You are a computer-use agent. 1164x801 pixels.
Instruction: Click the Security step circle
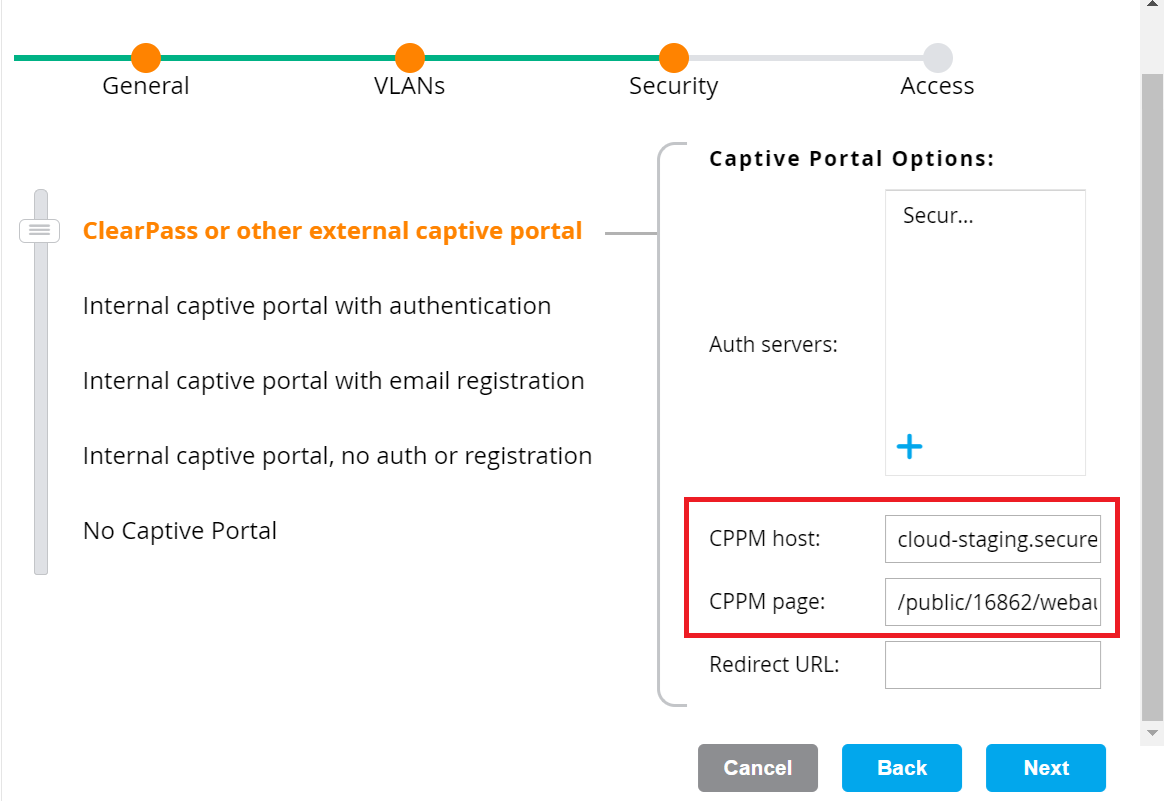[674, 58]
